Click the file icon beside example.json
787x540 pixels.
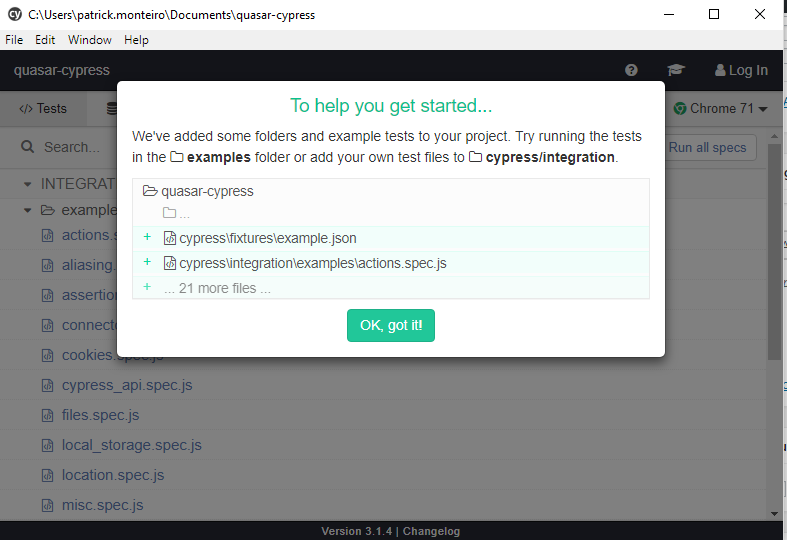[170, 238]
